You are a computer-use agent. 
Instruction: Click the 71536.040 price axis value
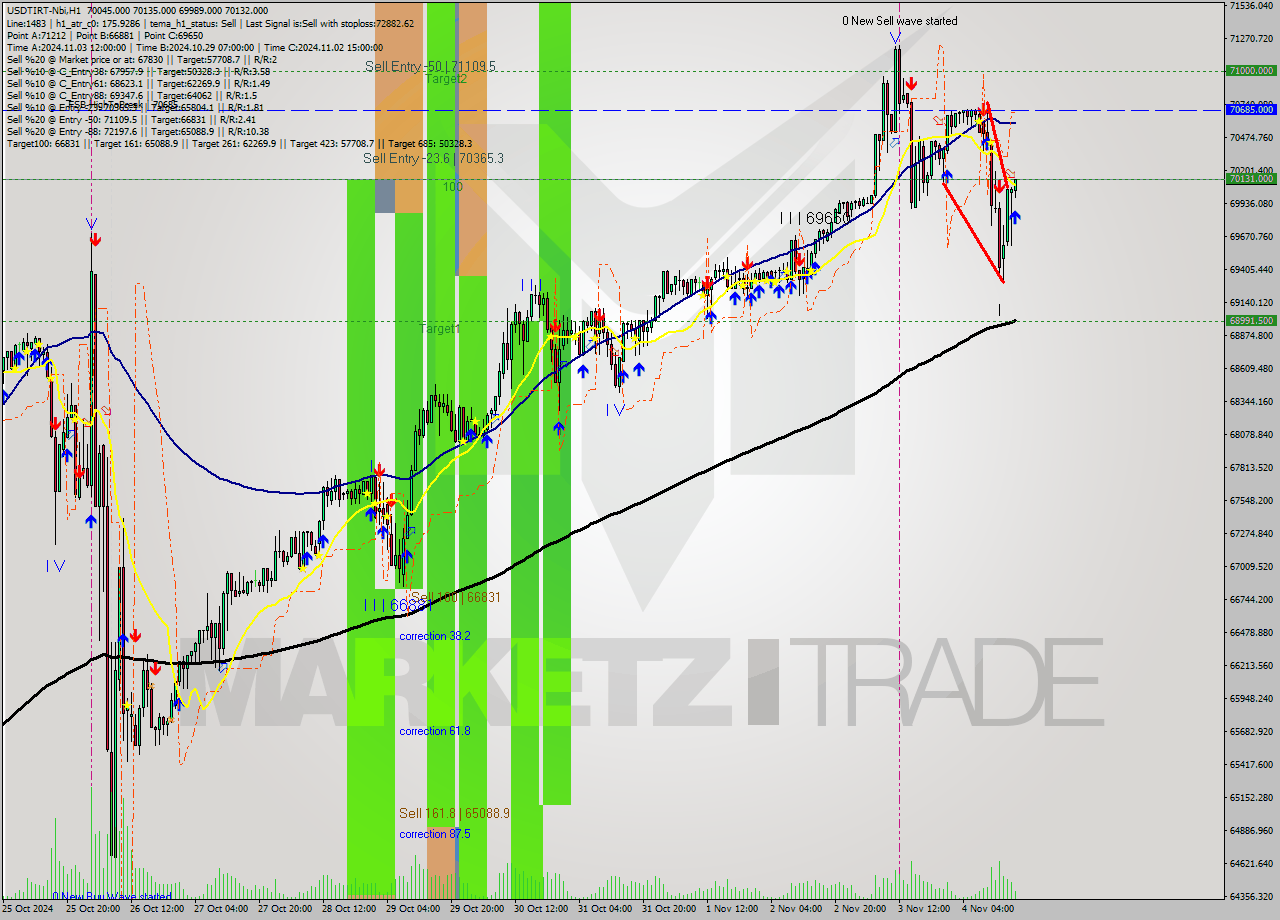pos(1251,6)
